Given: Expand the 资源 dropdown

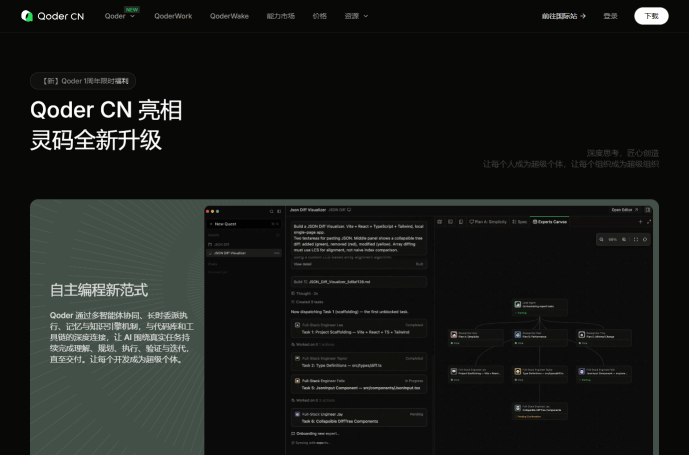Looking at the screenshot, I should [356, 16].
